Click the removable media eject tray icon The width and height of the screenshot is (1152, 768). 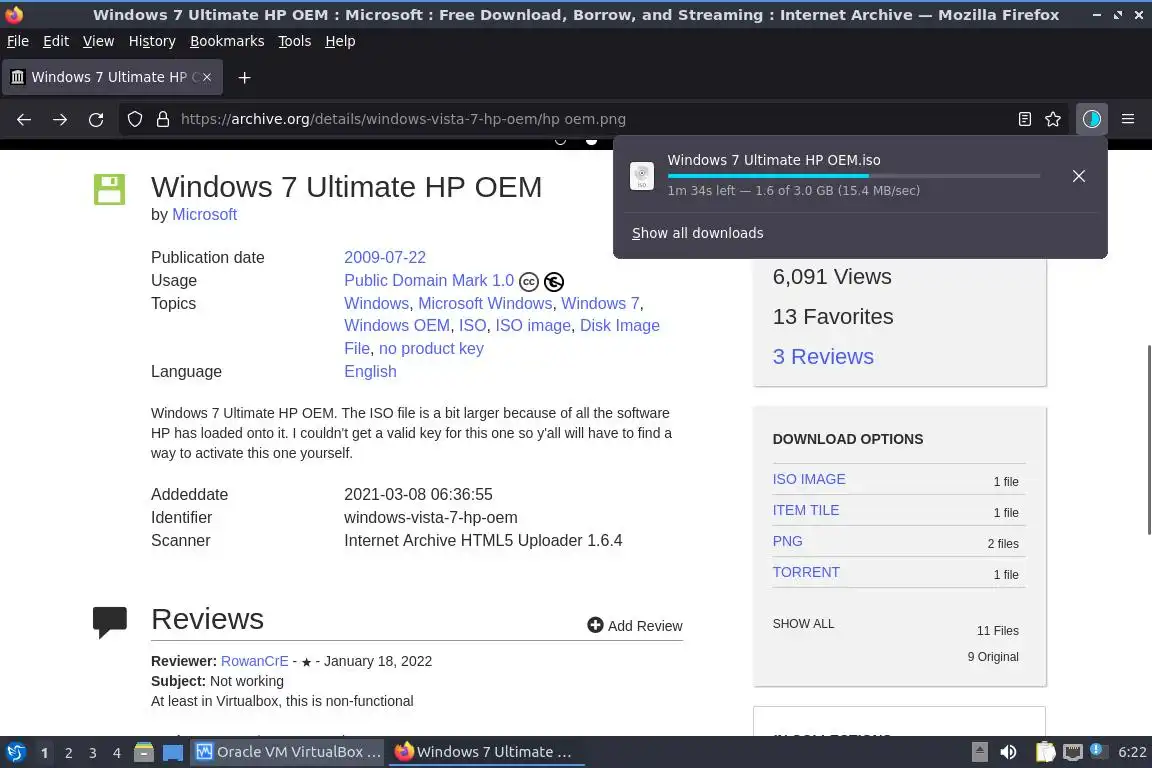click(979, 752)
